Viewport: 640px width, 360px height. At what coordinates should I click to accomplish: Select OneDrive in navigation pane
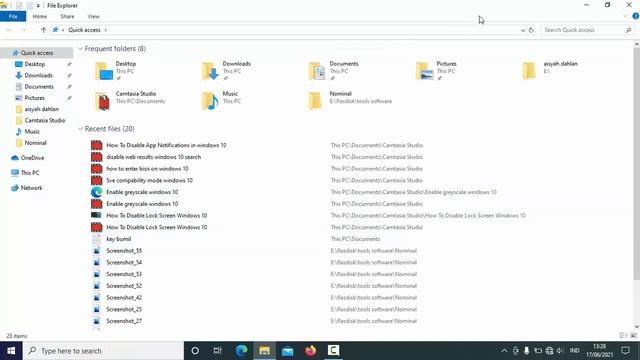(x=32, y=158)
